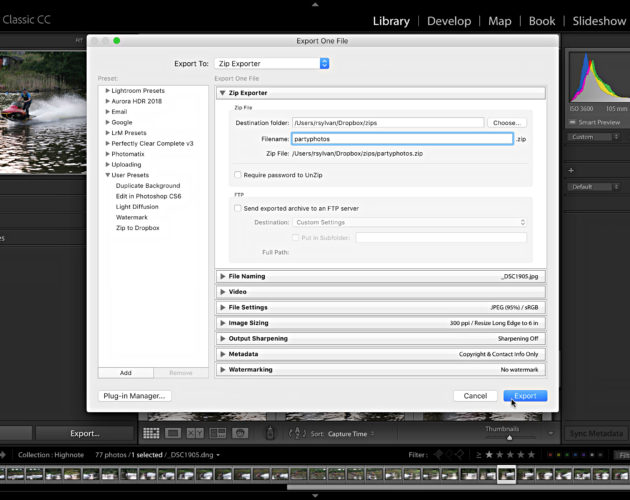630x500 pixels.
Task: Select the Painter spray can tool
Action: point(270,433)
